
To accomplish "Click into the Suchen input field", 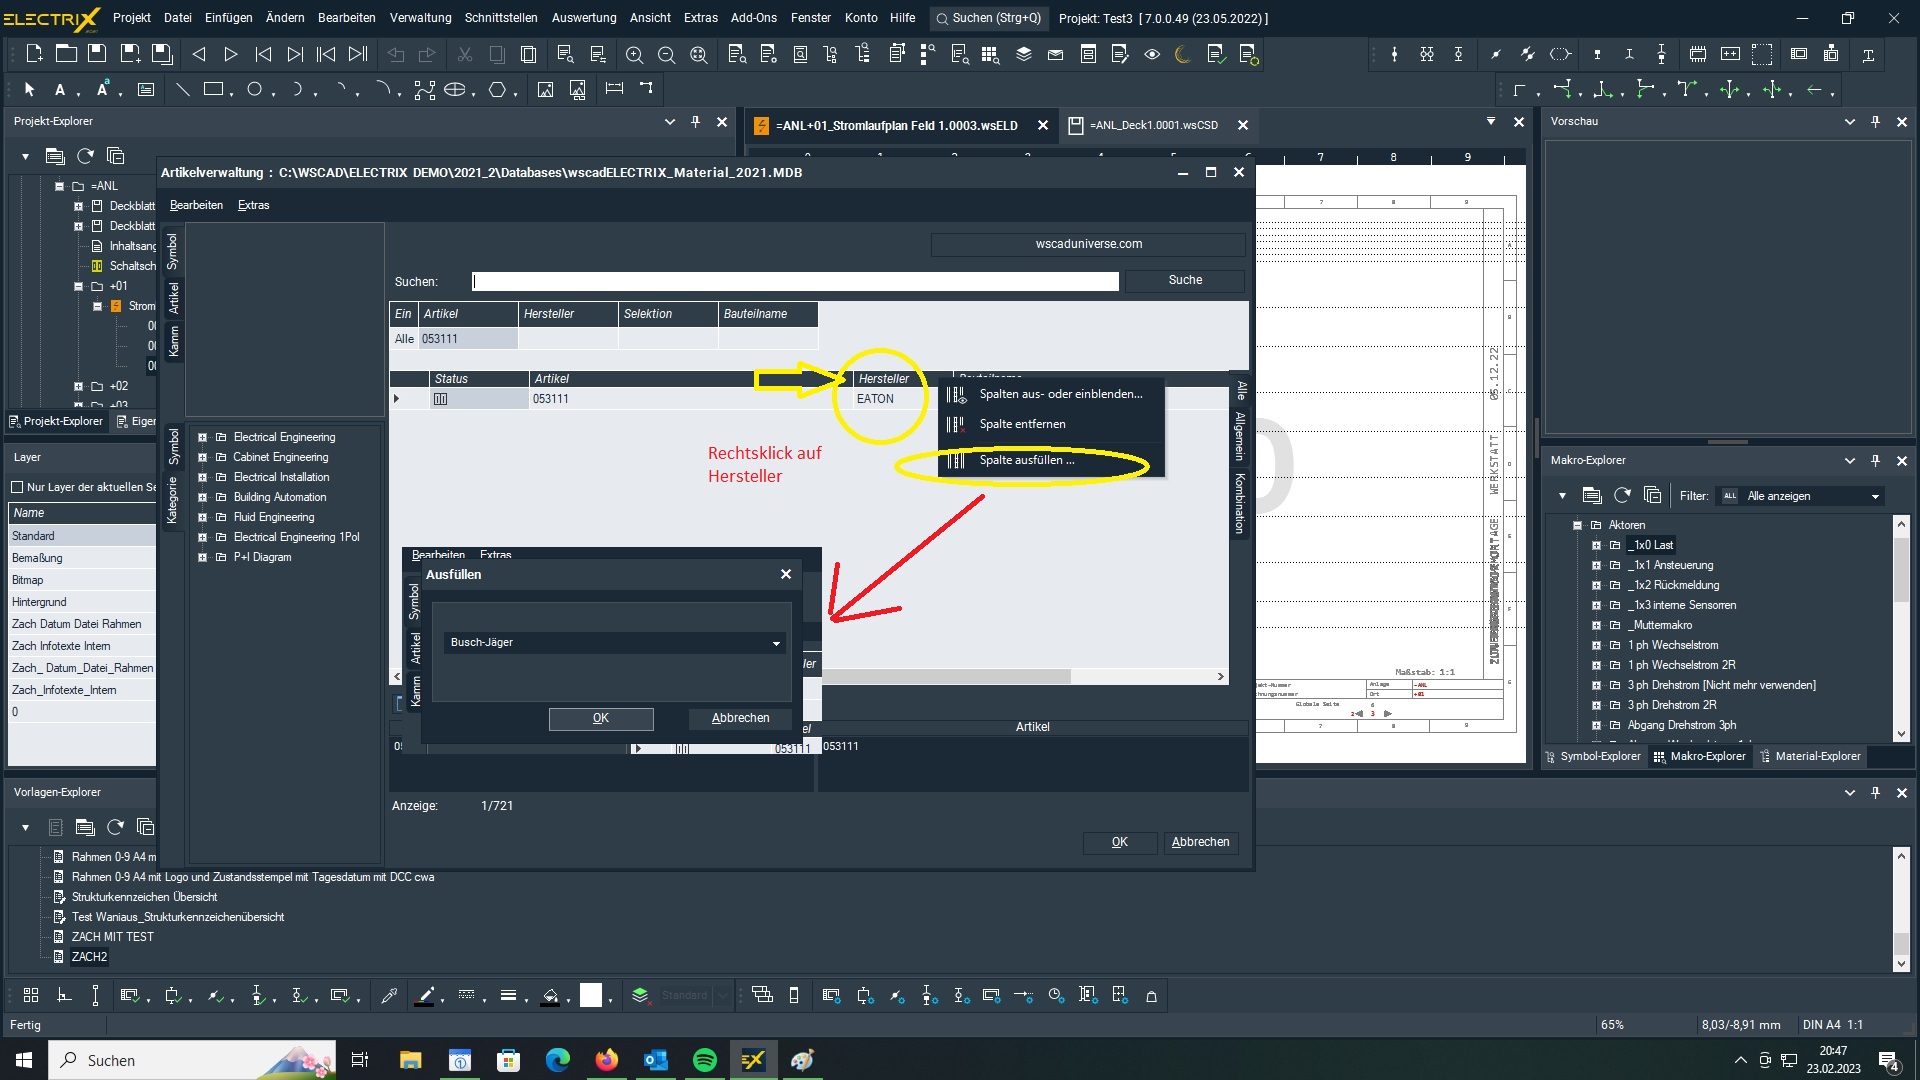I will coord(795,282).
